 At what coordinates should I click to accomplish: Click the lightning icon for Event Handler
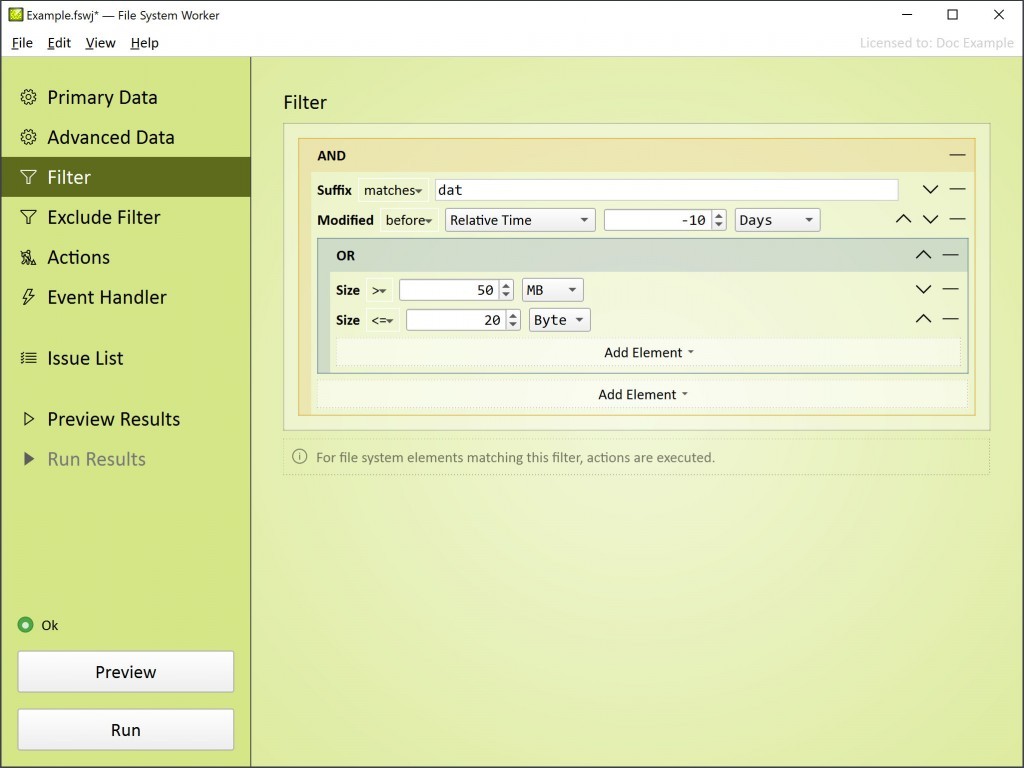28,297
